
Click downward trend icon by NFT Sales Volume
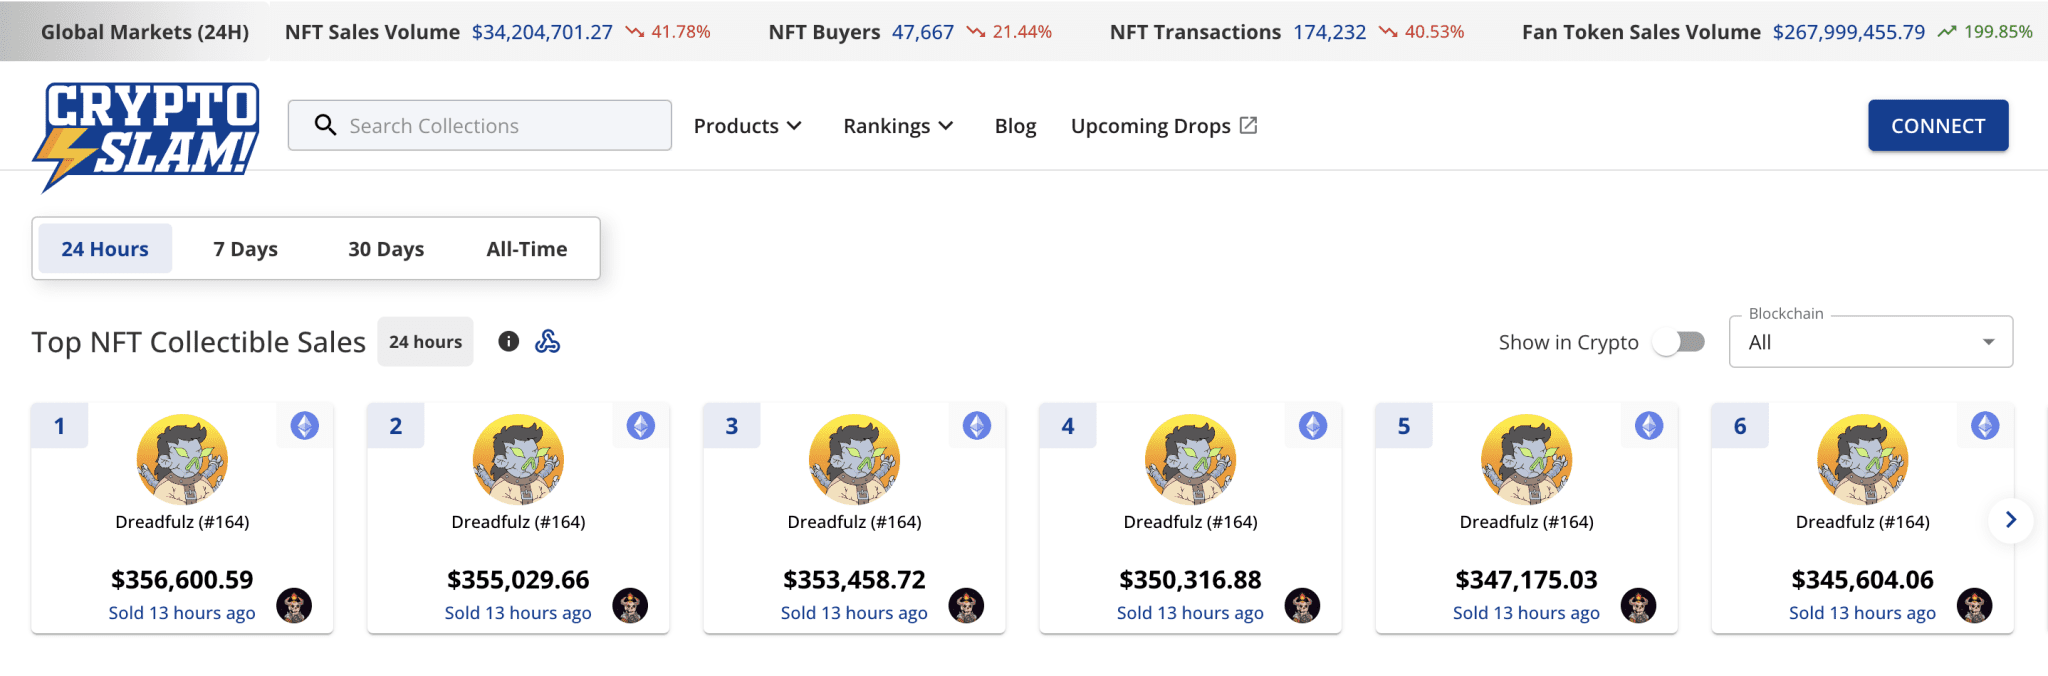pyautogui.click(x=634, y=32)
